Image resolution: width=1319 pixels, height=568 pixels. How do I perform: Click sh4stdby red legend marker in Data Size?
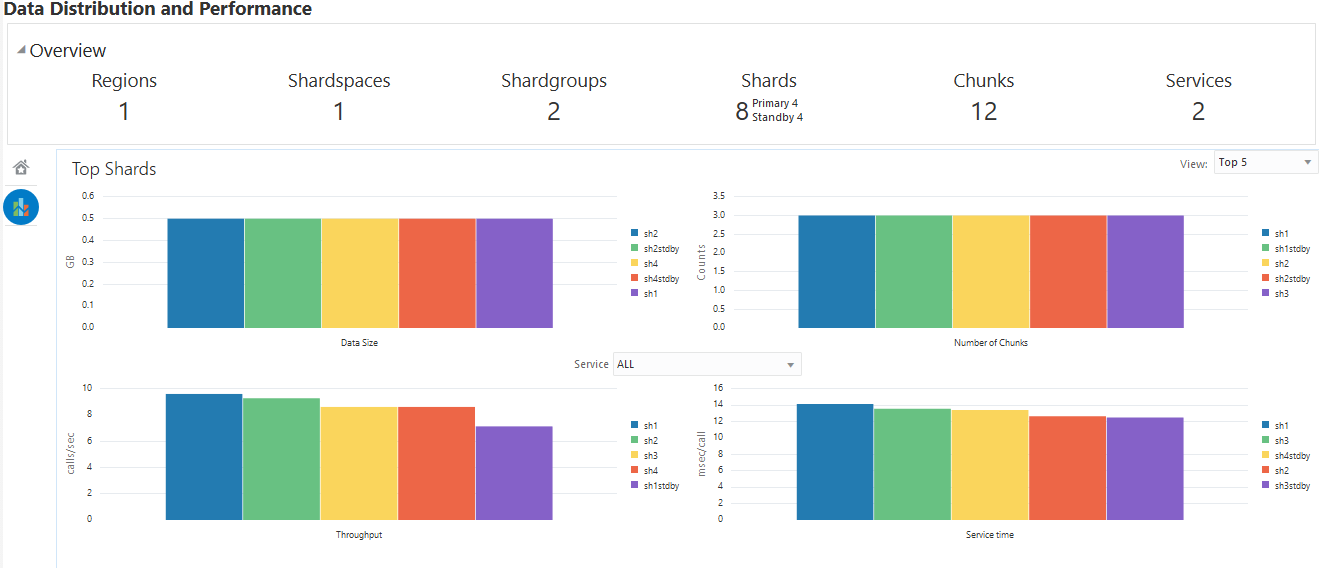click(x=634, y=278)
